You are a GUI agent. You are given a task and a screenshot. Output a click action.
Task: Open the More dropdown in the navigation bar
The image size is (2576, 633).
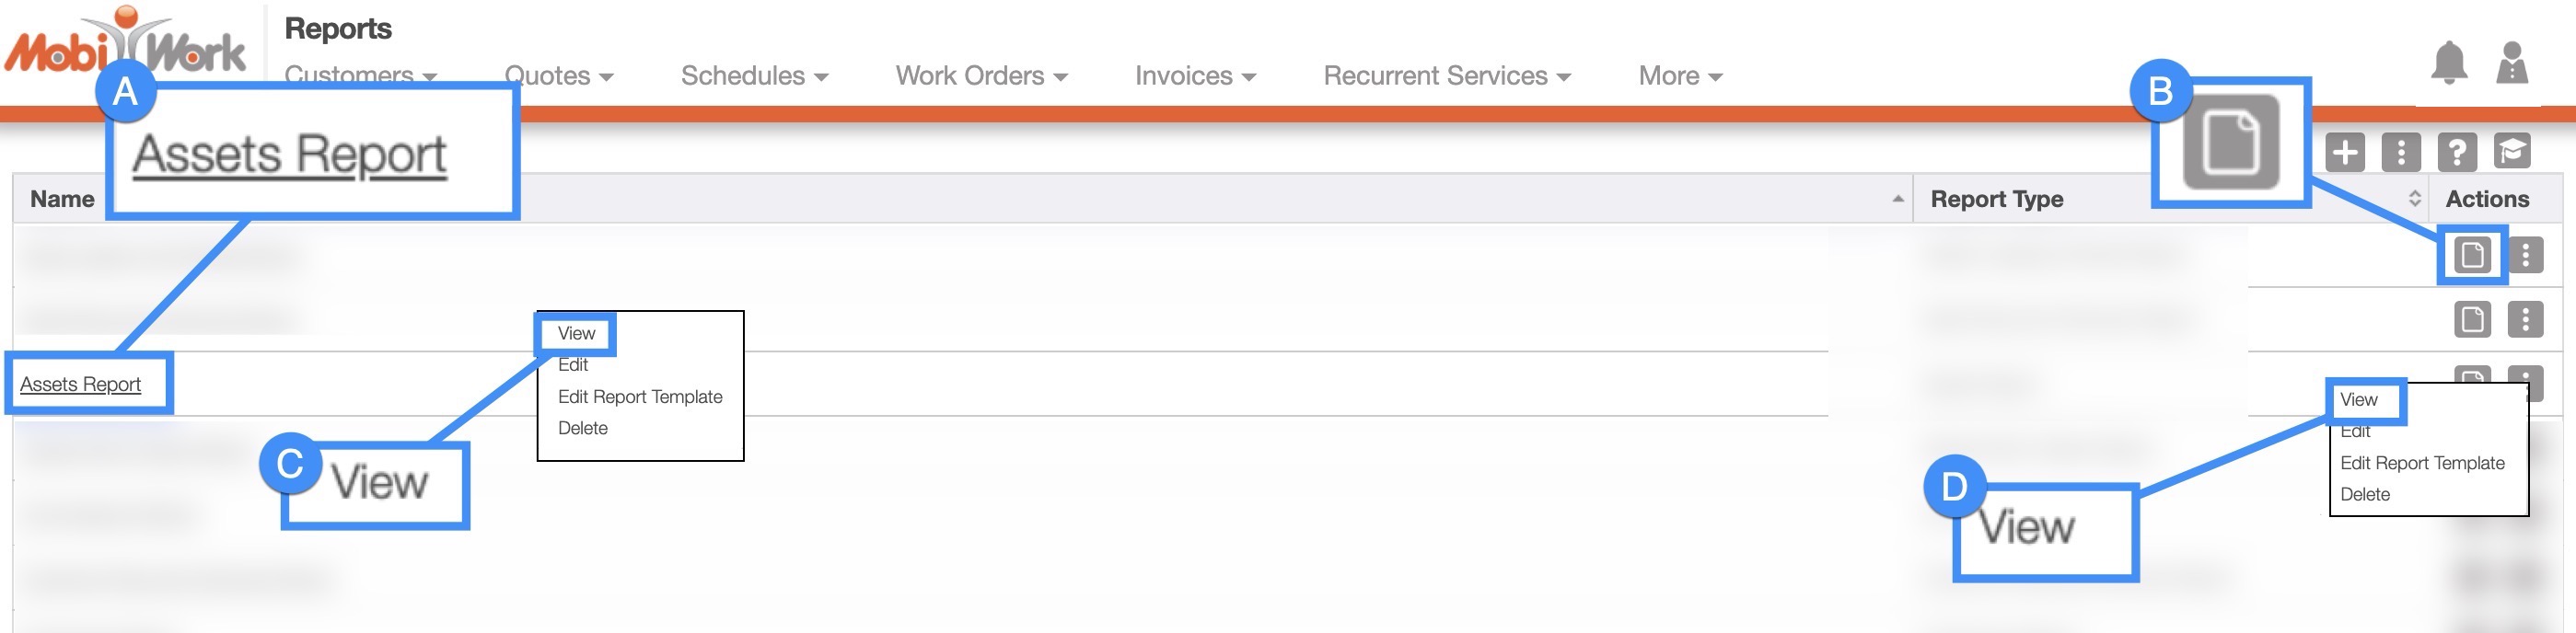coord(1679,76)
